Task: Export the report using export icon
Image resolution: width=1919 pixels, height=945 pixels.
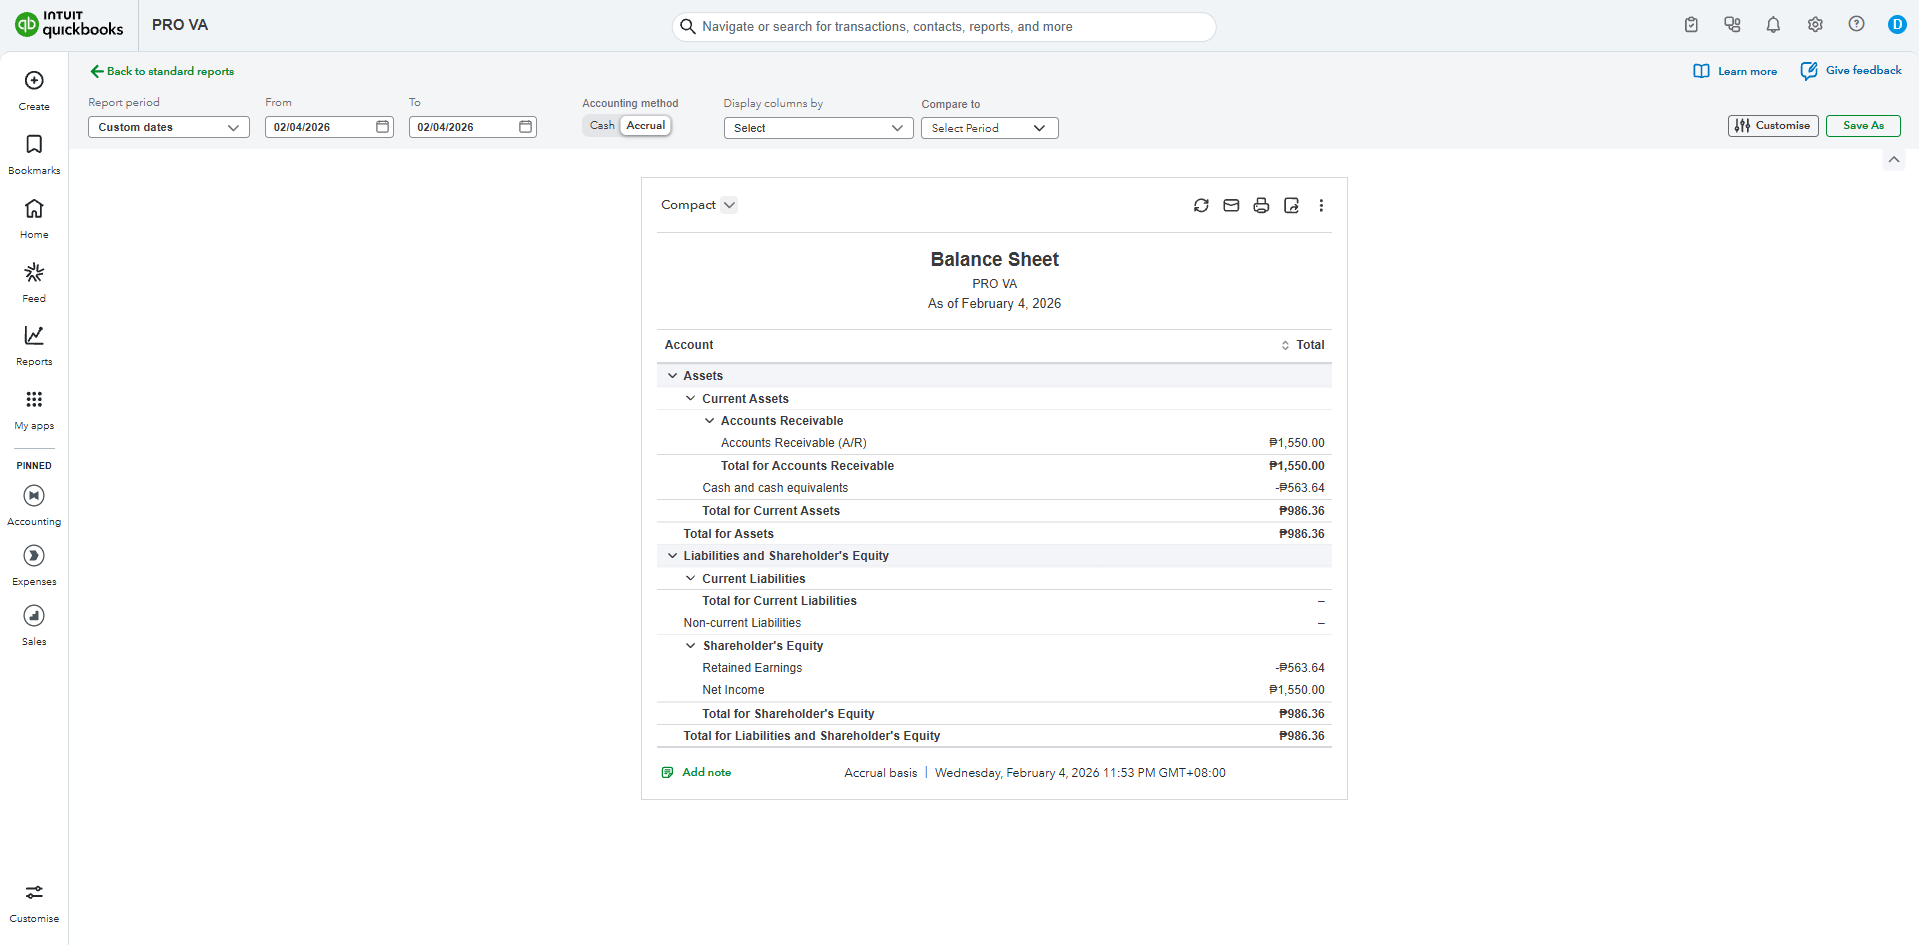Action: 1291,205
